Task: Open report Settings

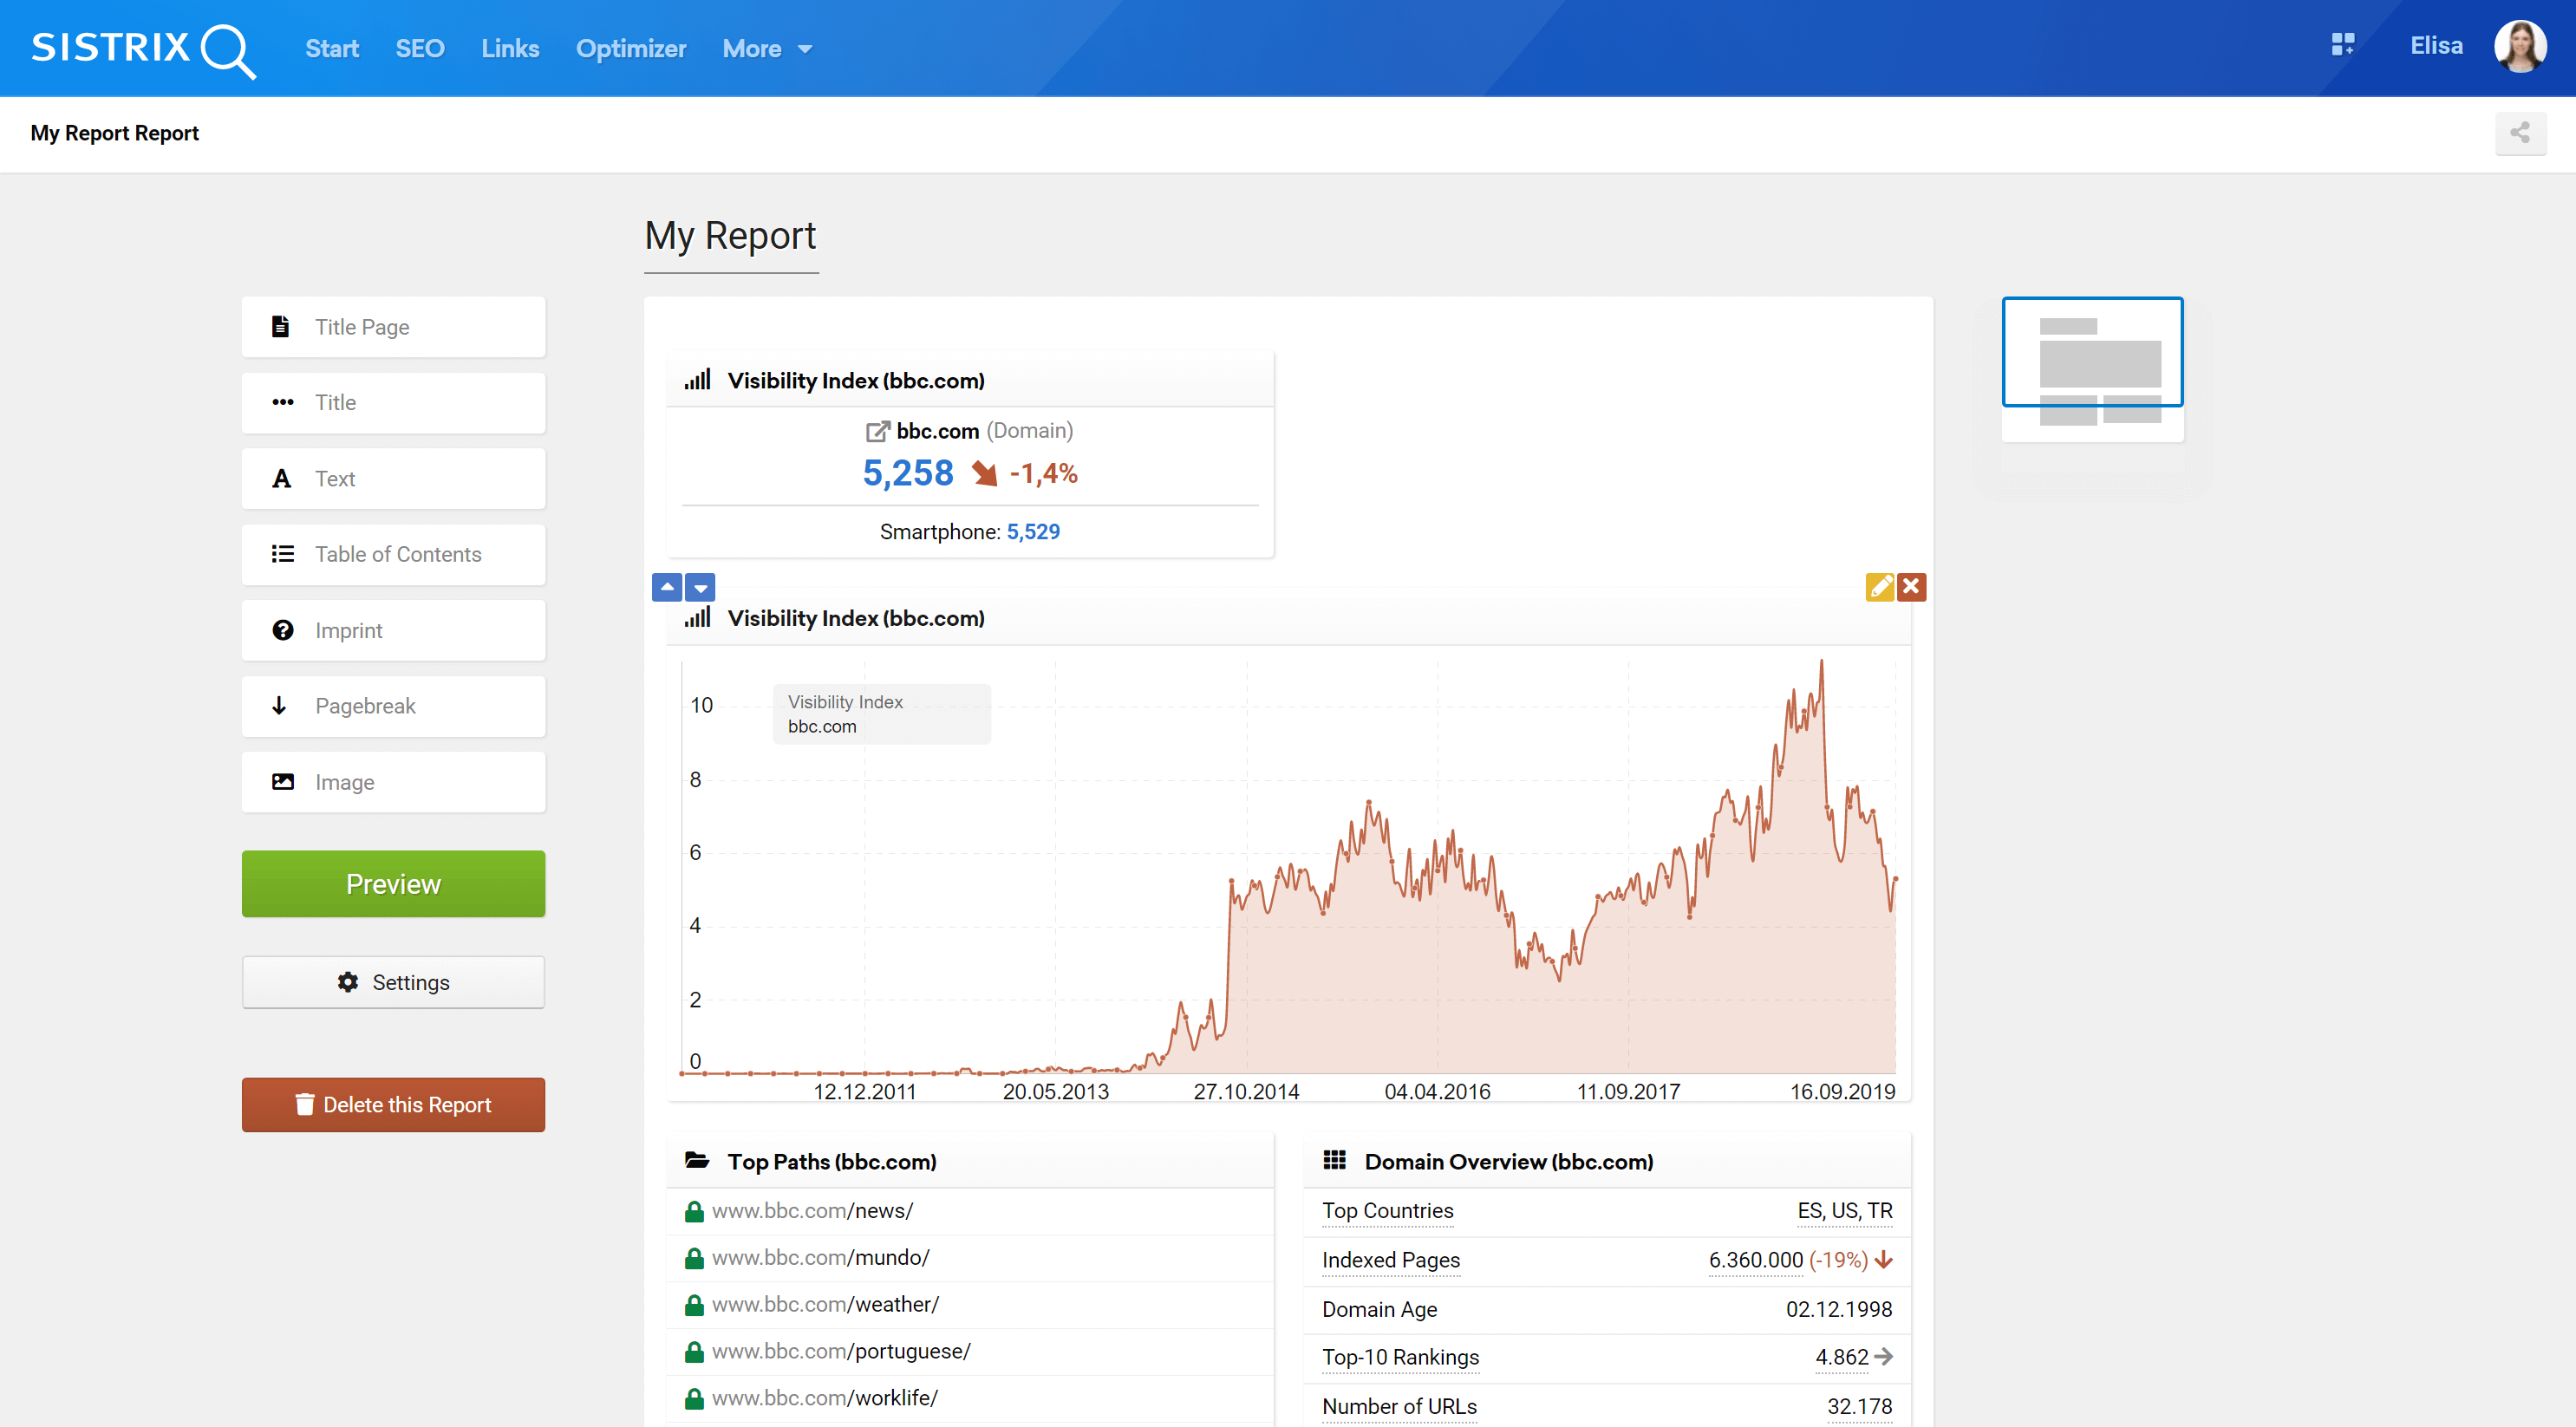Action: tap(393, 982)
